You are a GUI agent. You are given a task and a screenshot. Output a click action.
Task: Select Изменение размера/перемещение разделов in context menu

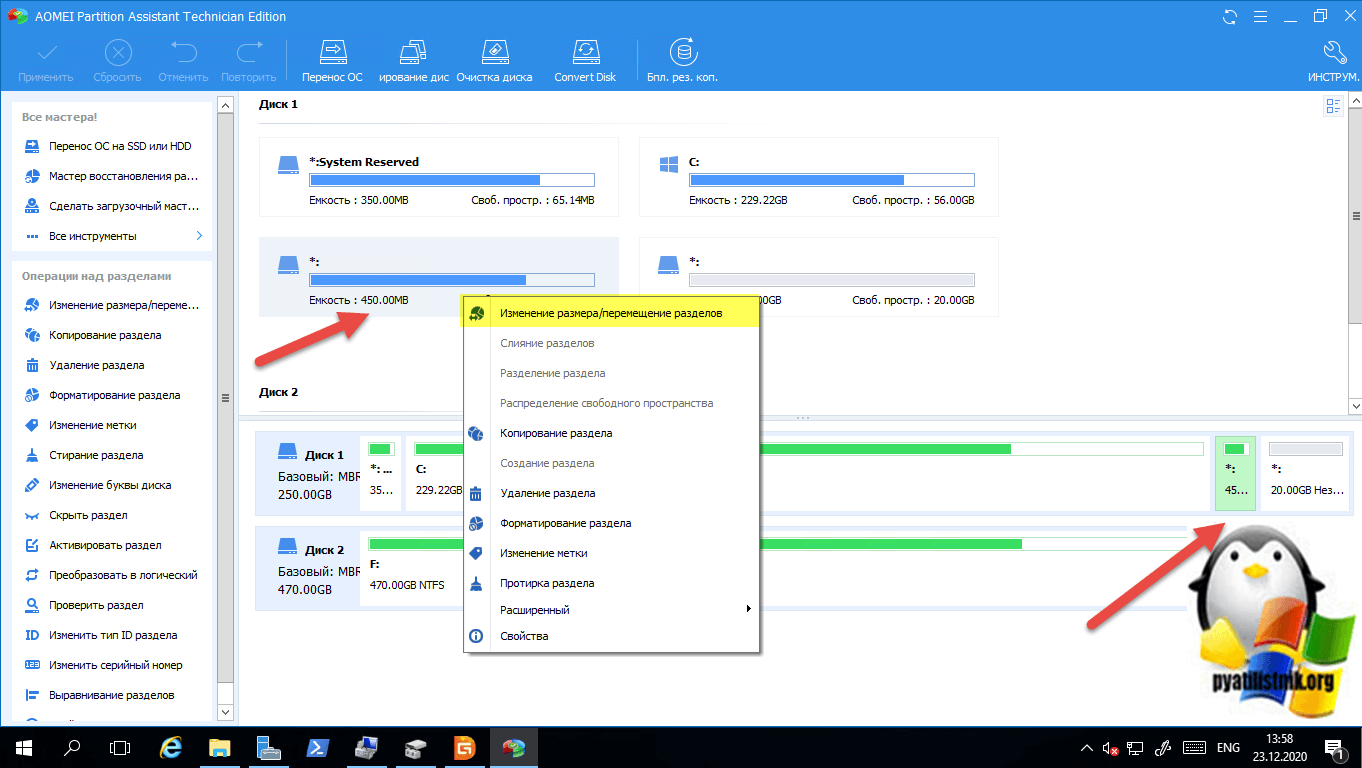click(x=610, y=314)
